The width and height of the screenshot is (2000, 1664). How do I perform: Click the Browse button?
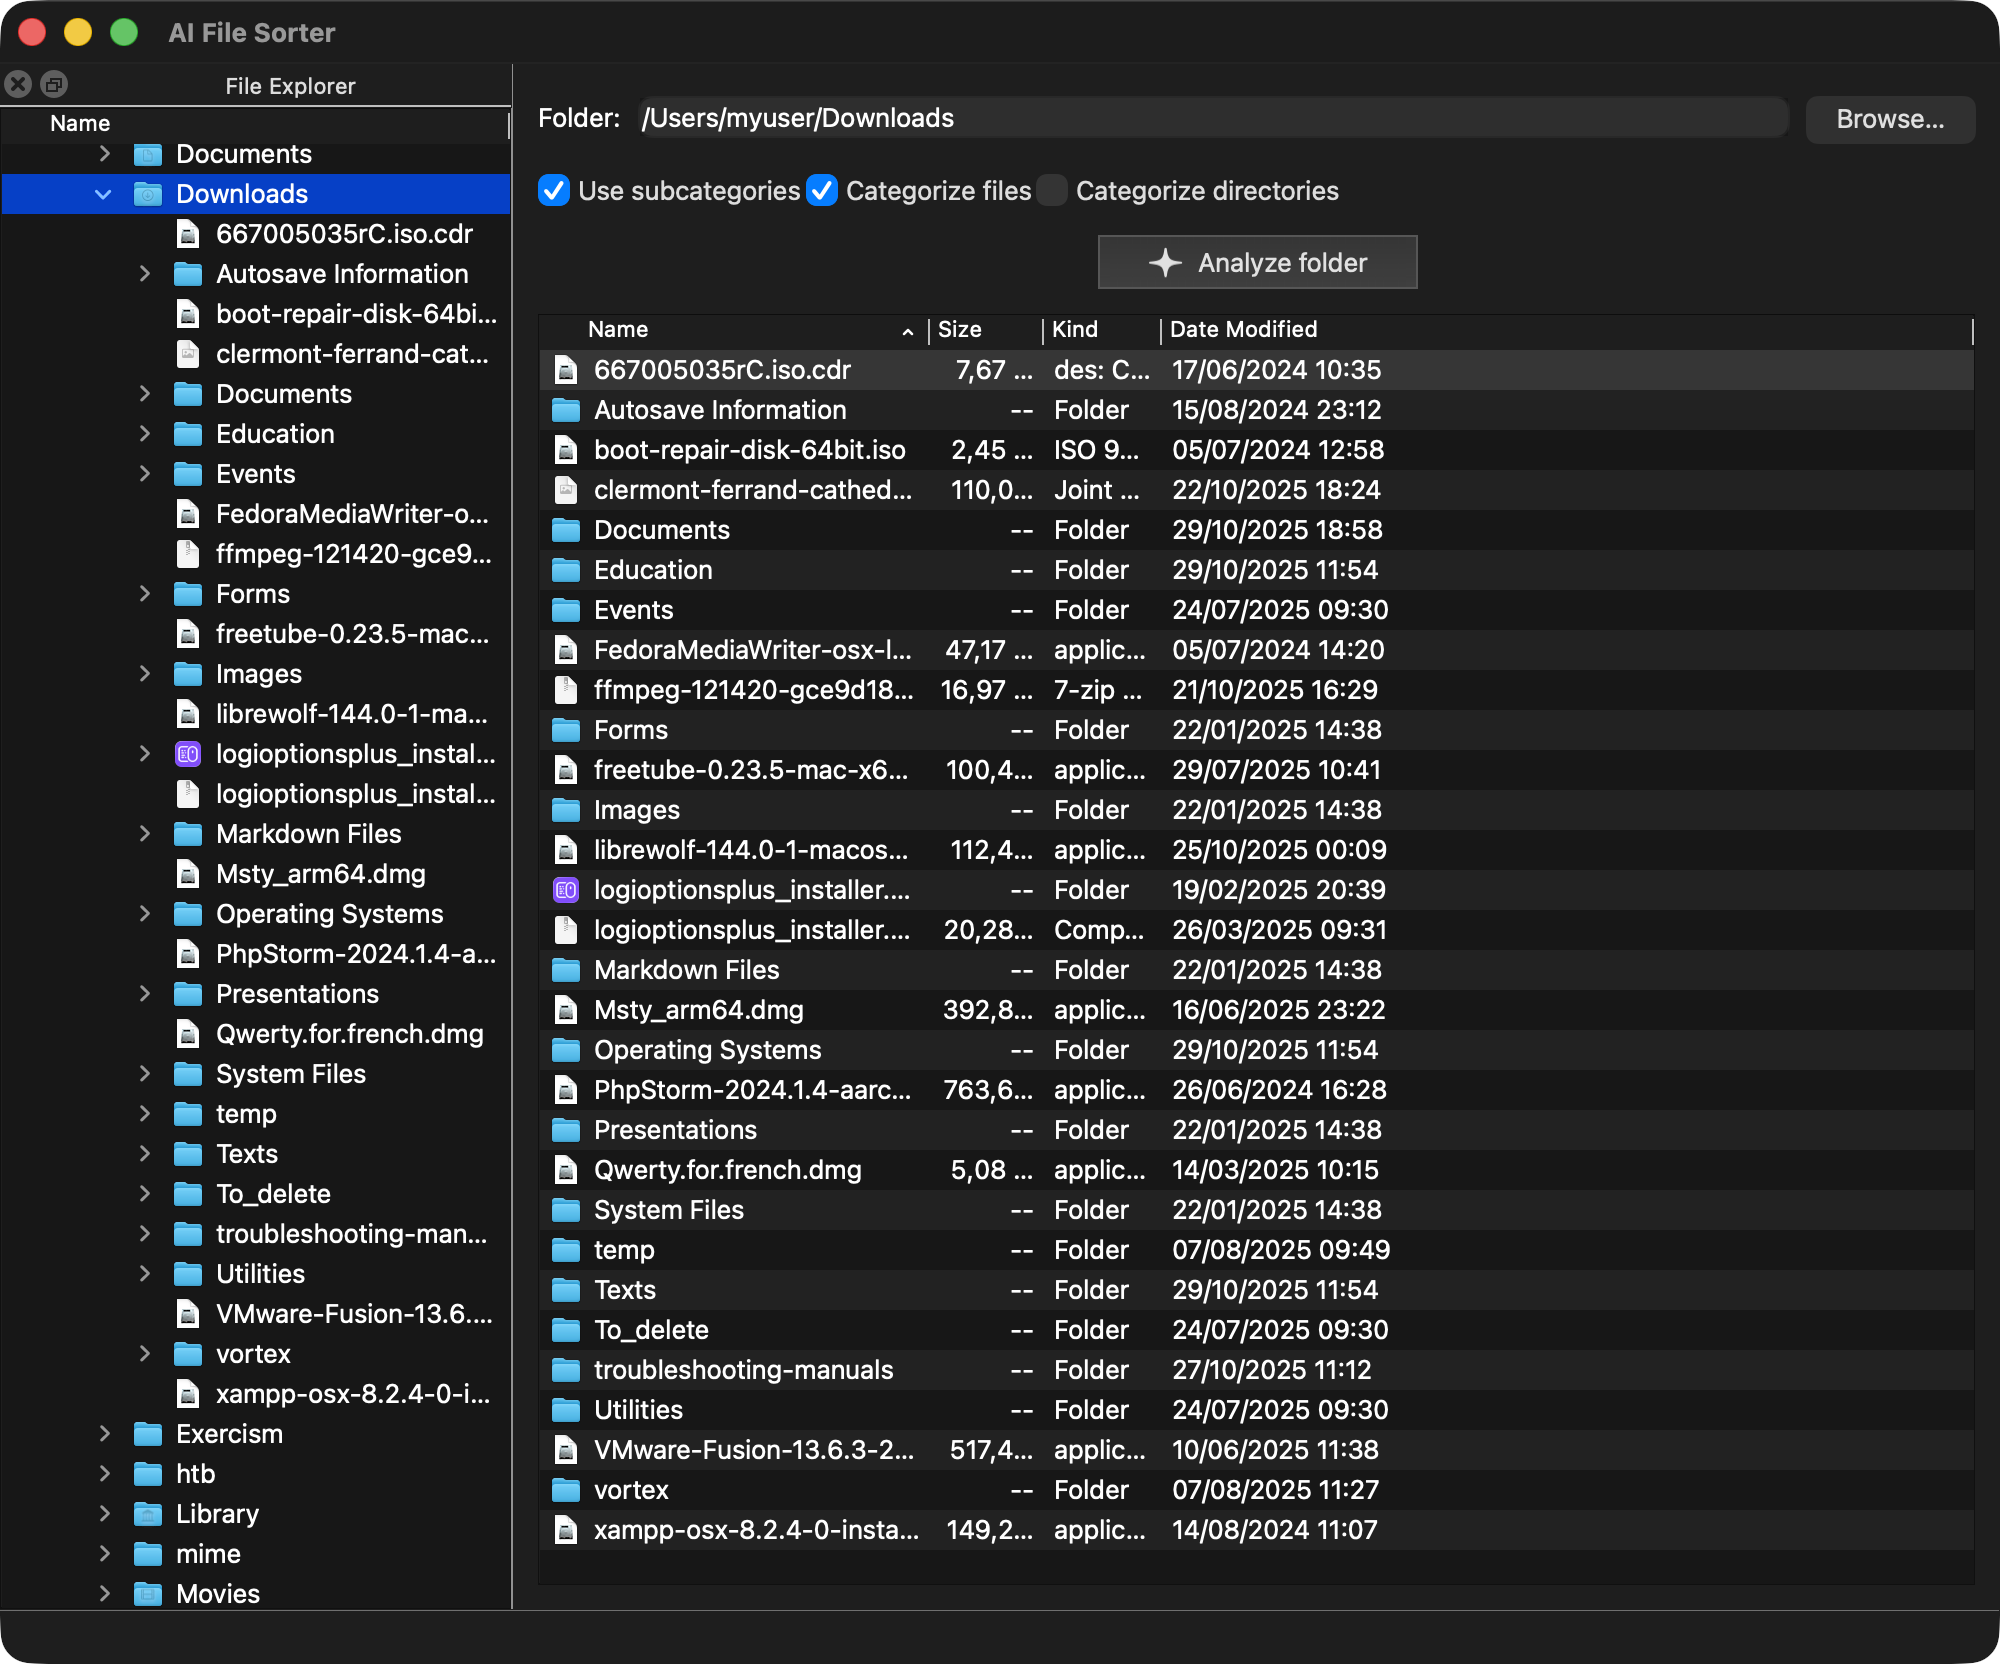pos(1889,120)
